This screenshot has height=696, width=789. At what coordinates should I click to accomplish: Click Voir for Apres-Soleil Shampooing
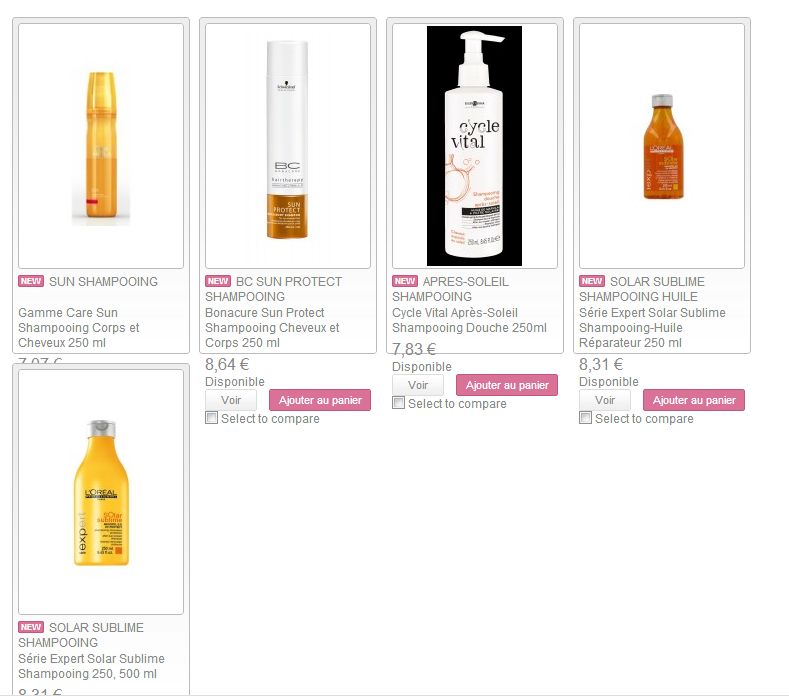coord(418,385)
